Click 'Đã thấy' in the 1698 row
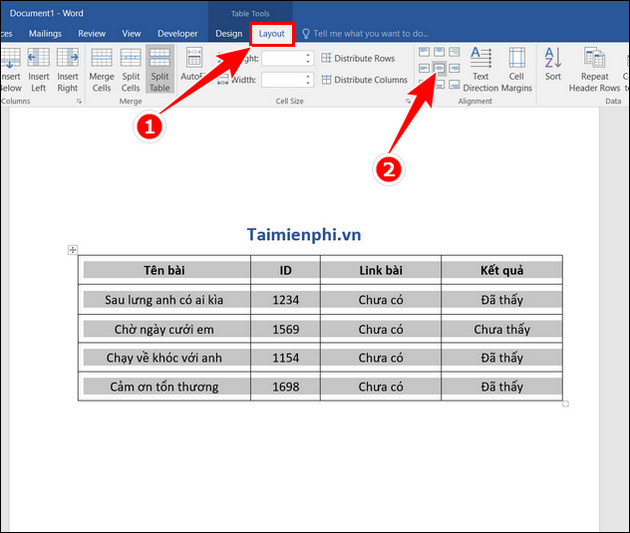This screenshot has width=630, height=533. (x=502, y=386)
